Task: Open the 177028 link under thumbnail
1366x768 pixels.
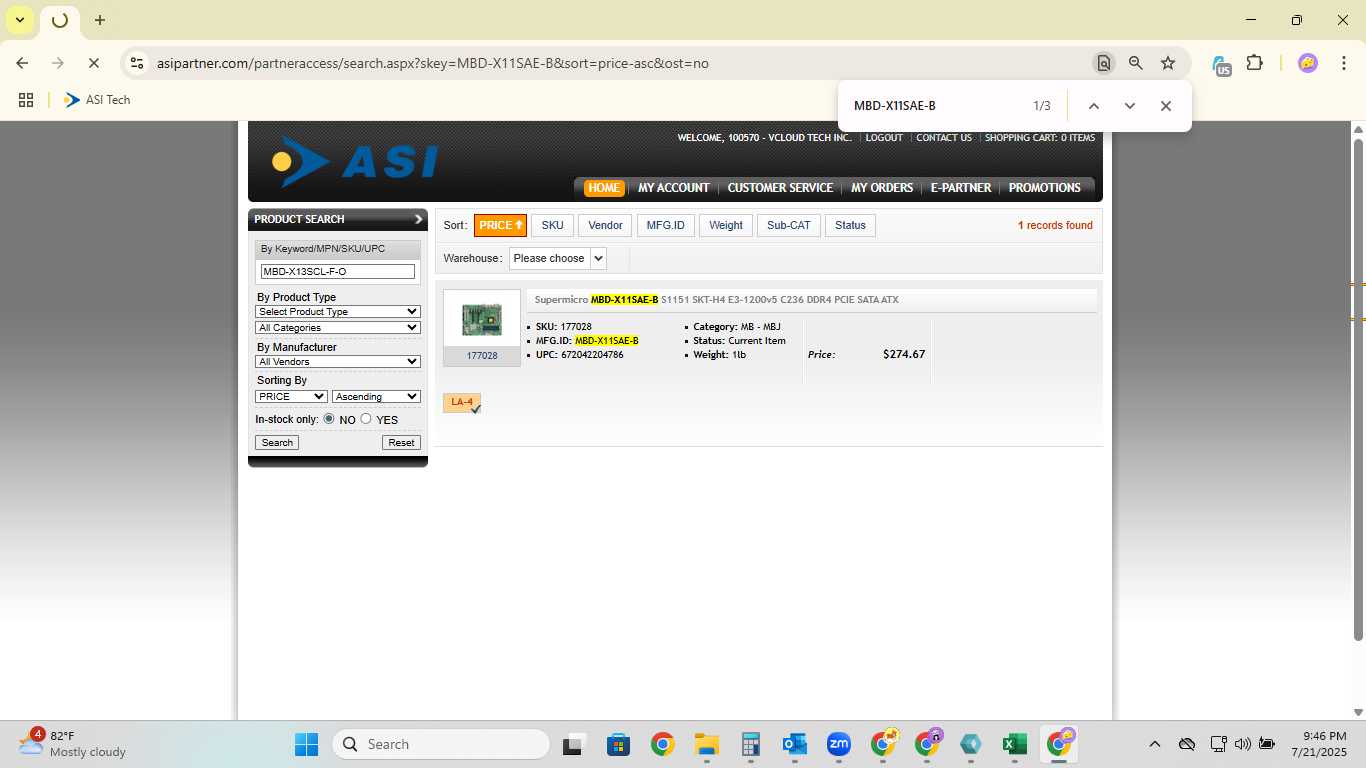Action: pyautogui.click(x=482, y=356)
